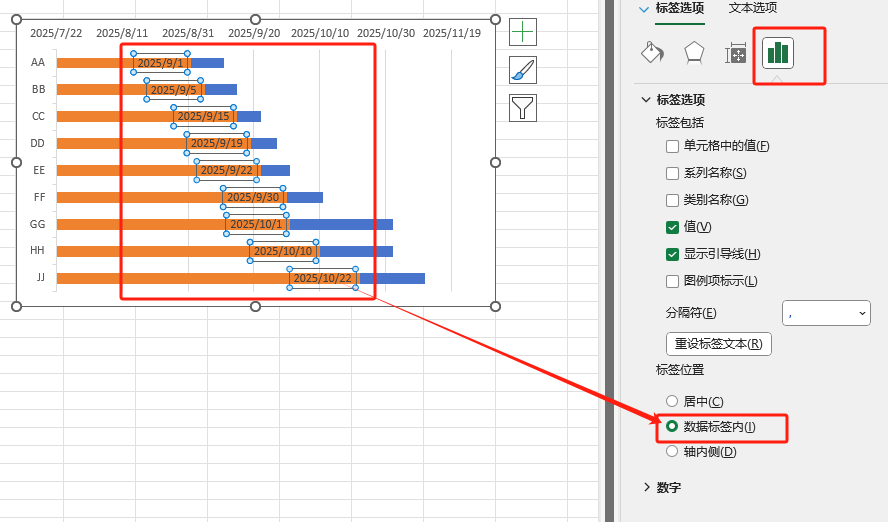Open the 分隔符 dropdown
The image size is (888, 522).
[826, 313]
